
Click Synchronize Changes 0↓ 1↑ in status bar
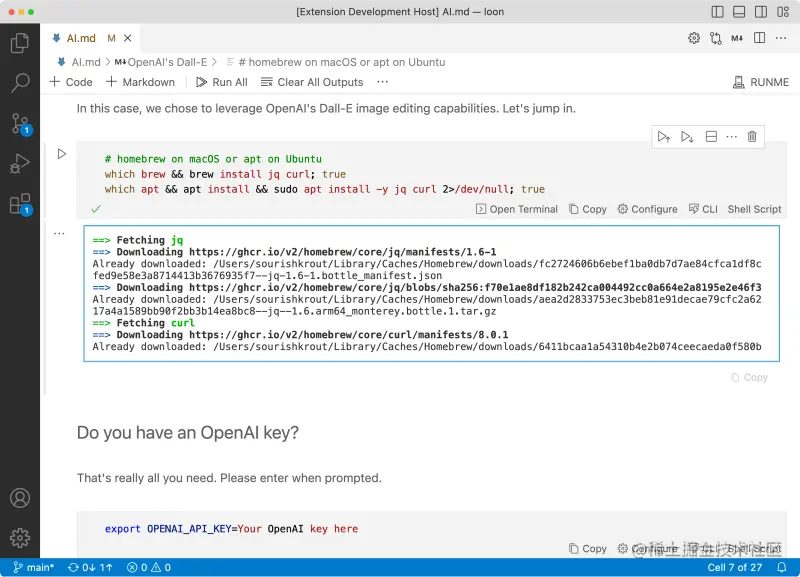pyautogui.click(x=90, y=567)
